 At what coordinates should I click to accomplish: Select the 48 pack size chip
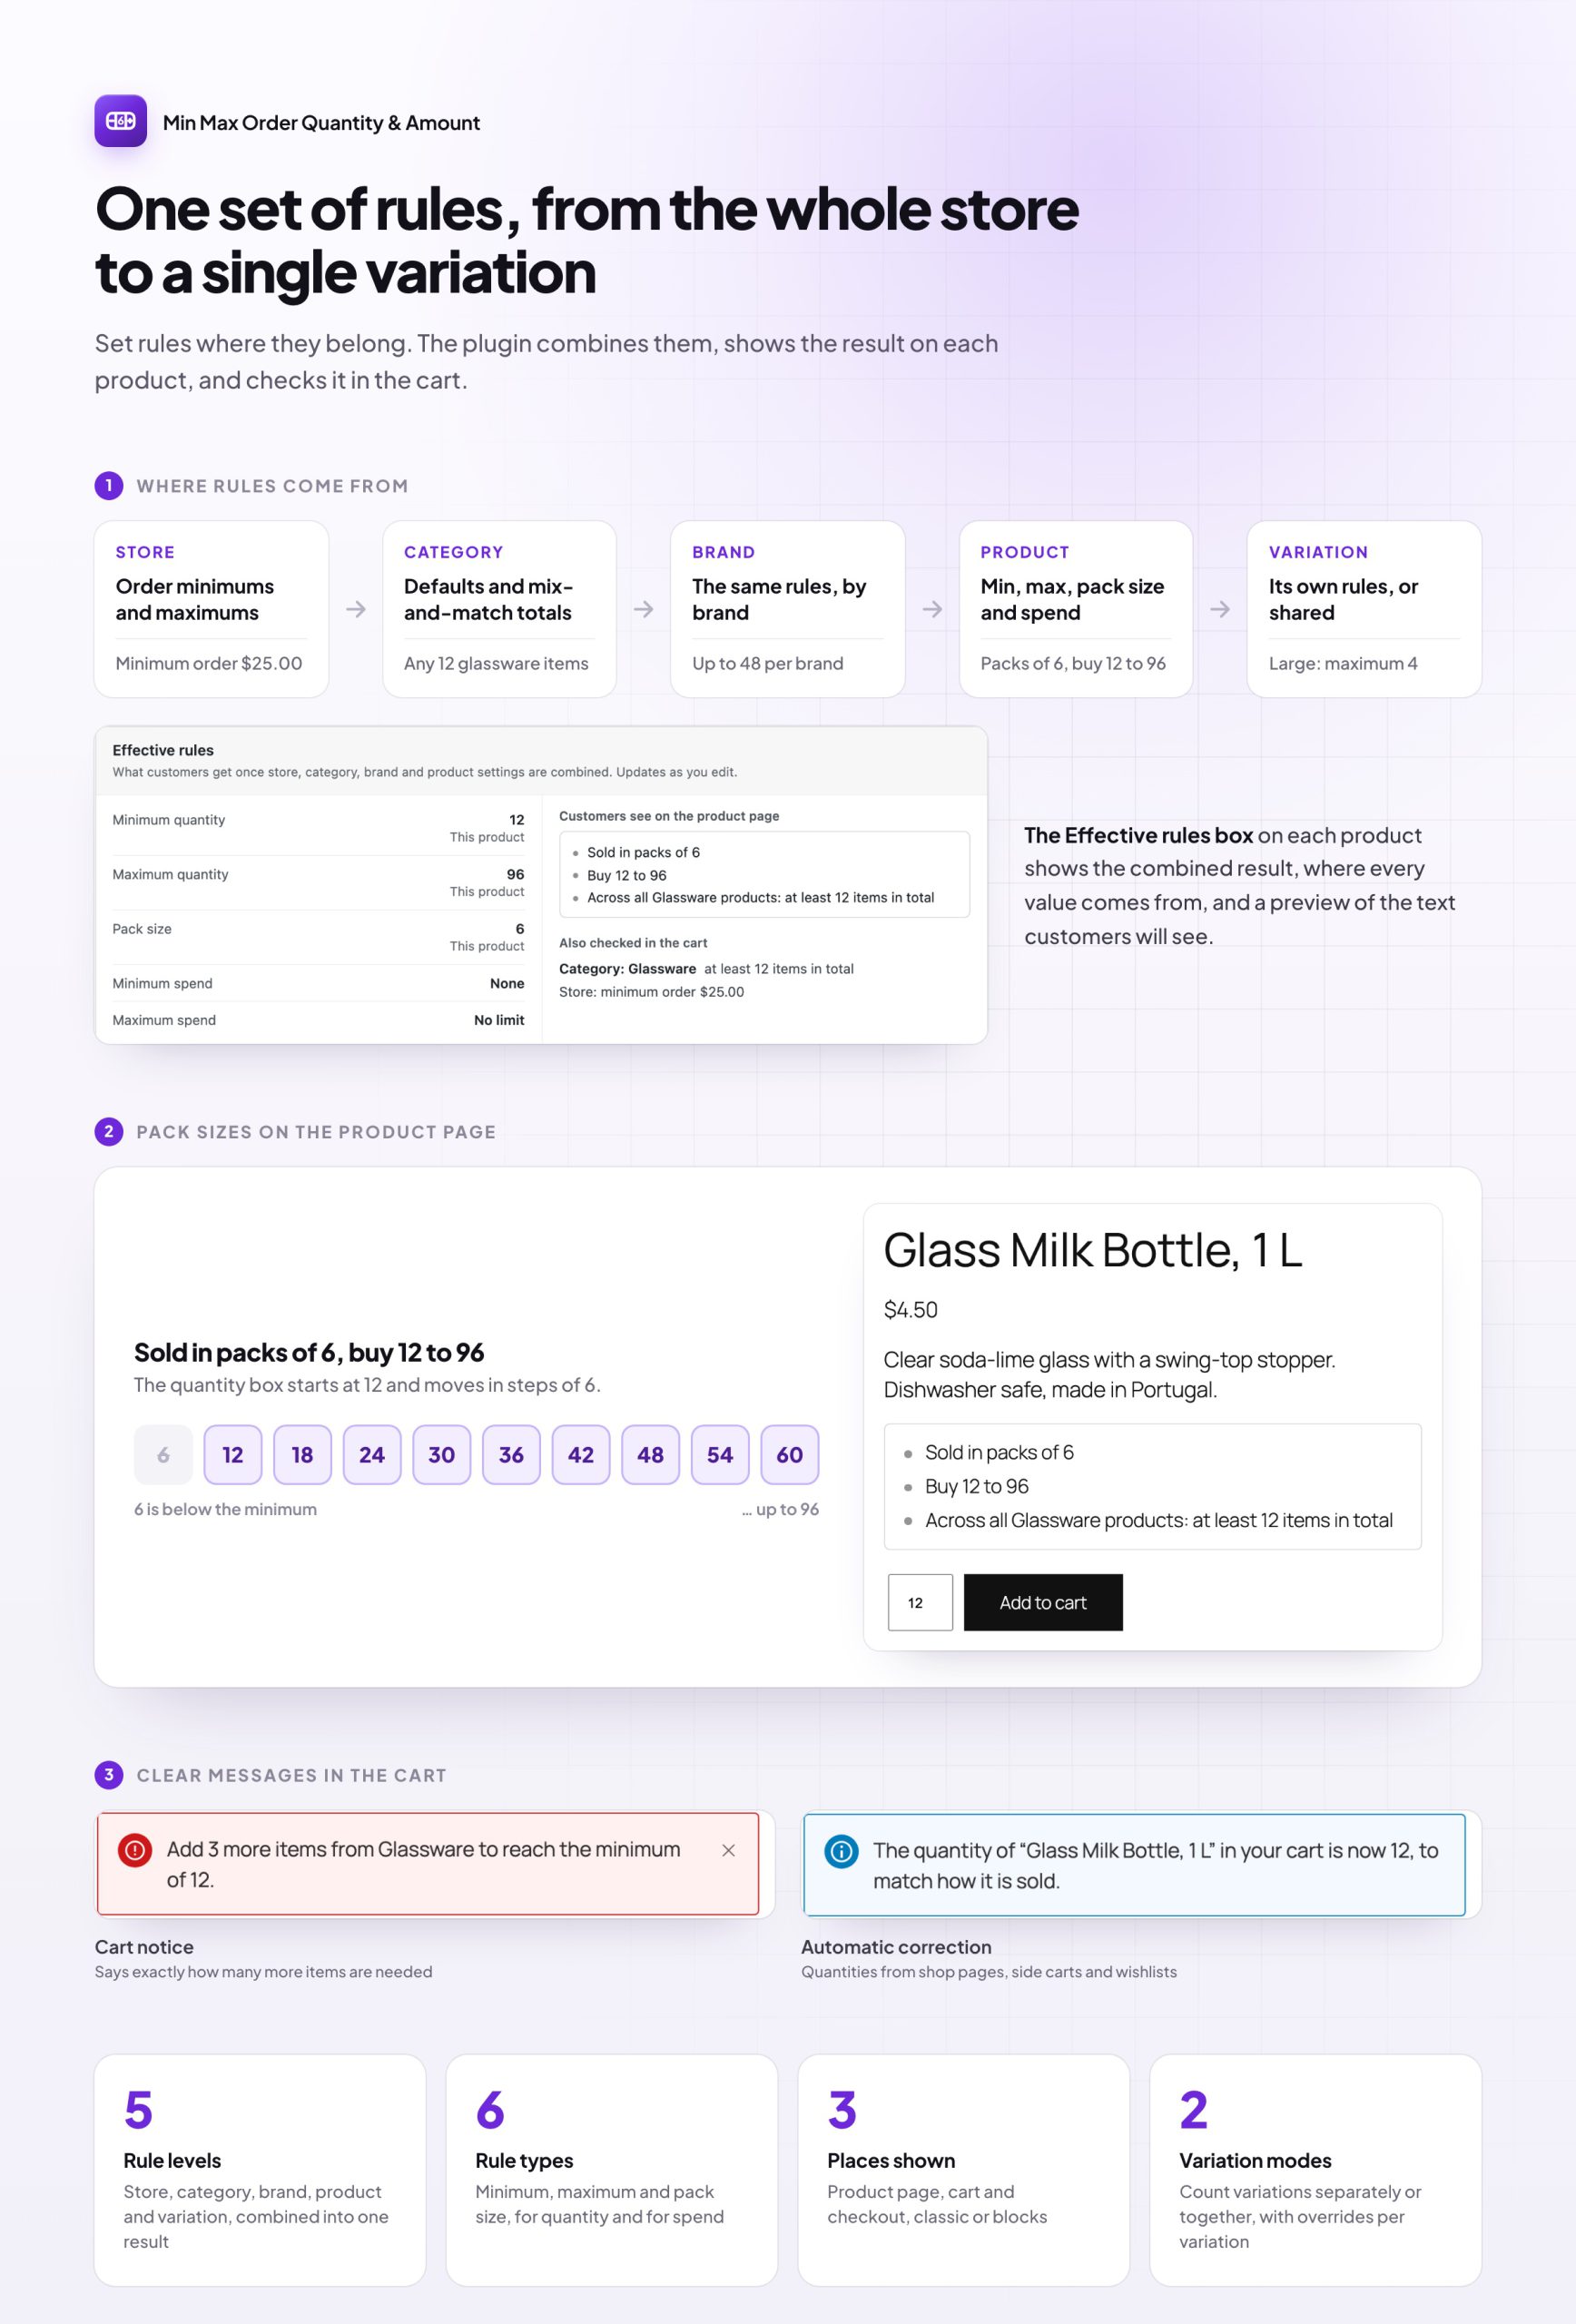click(650, 1454)
